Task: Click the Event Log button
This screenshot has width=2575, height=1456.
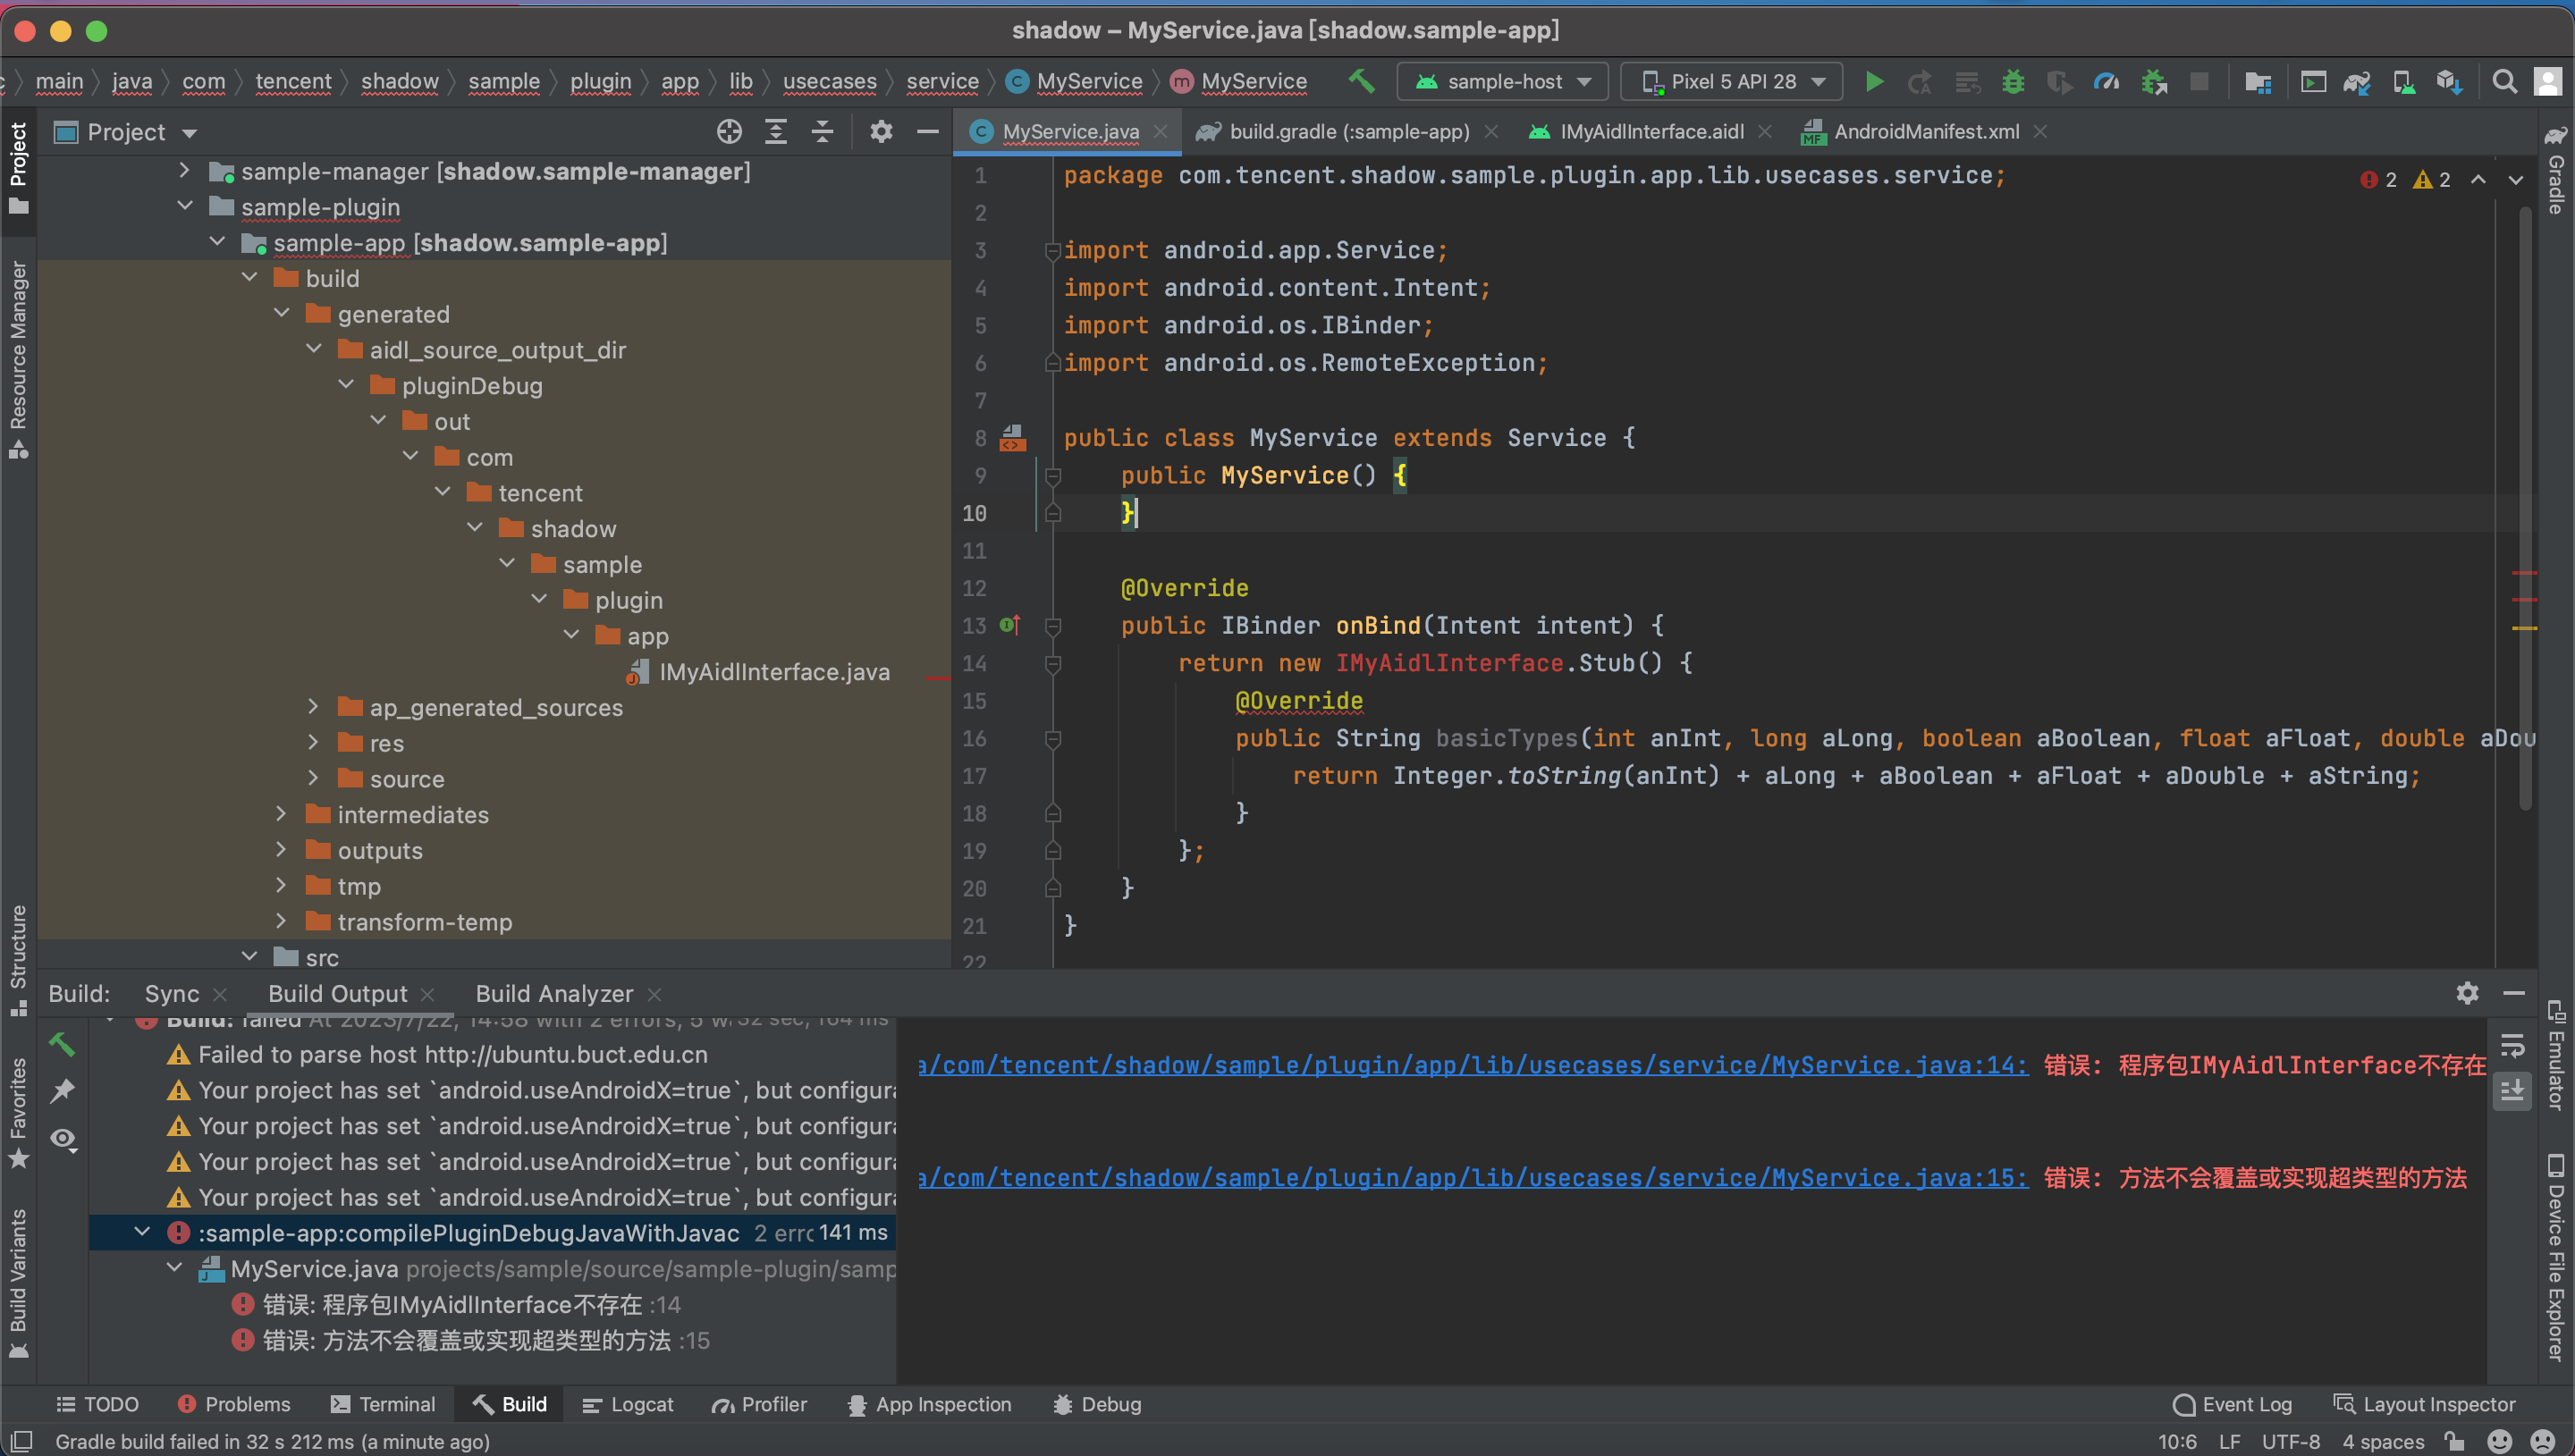Action: [x=2246, y=1404]
